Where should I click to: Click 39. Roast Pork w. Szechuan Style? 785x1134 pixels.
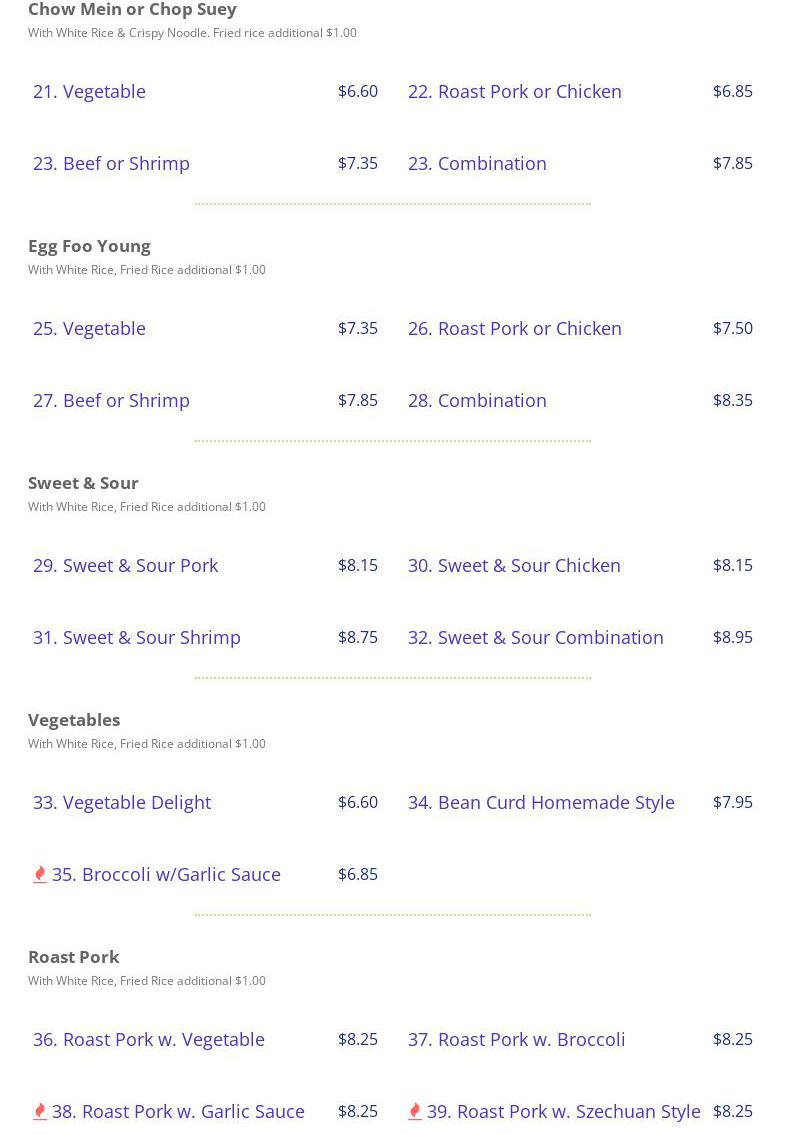563,1111
